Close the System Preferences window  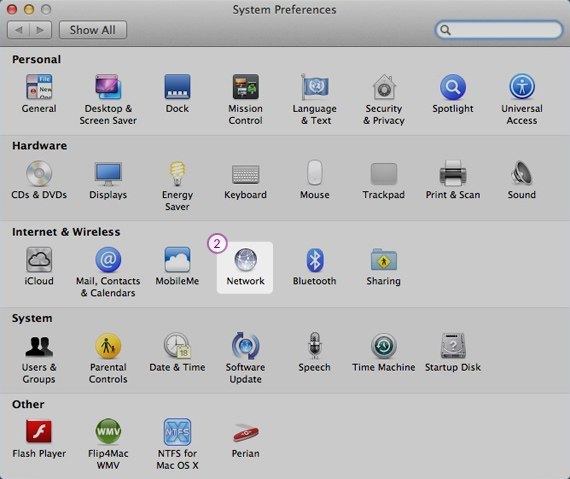tap(12, 9)
